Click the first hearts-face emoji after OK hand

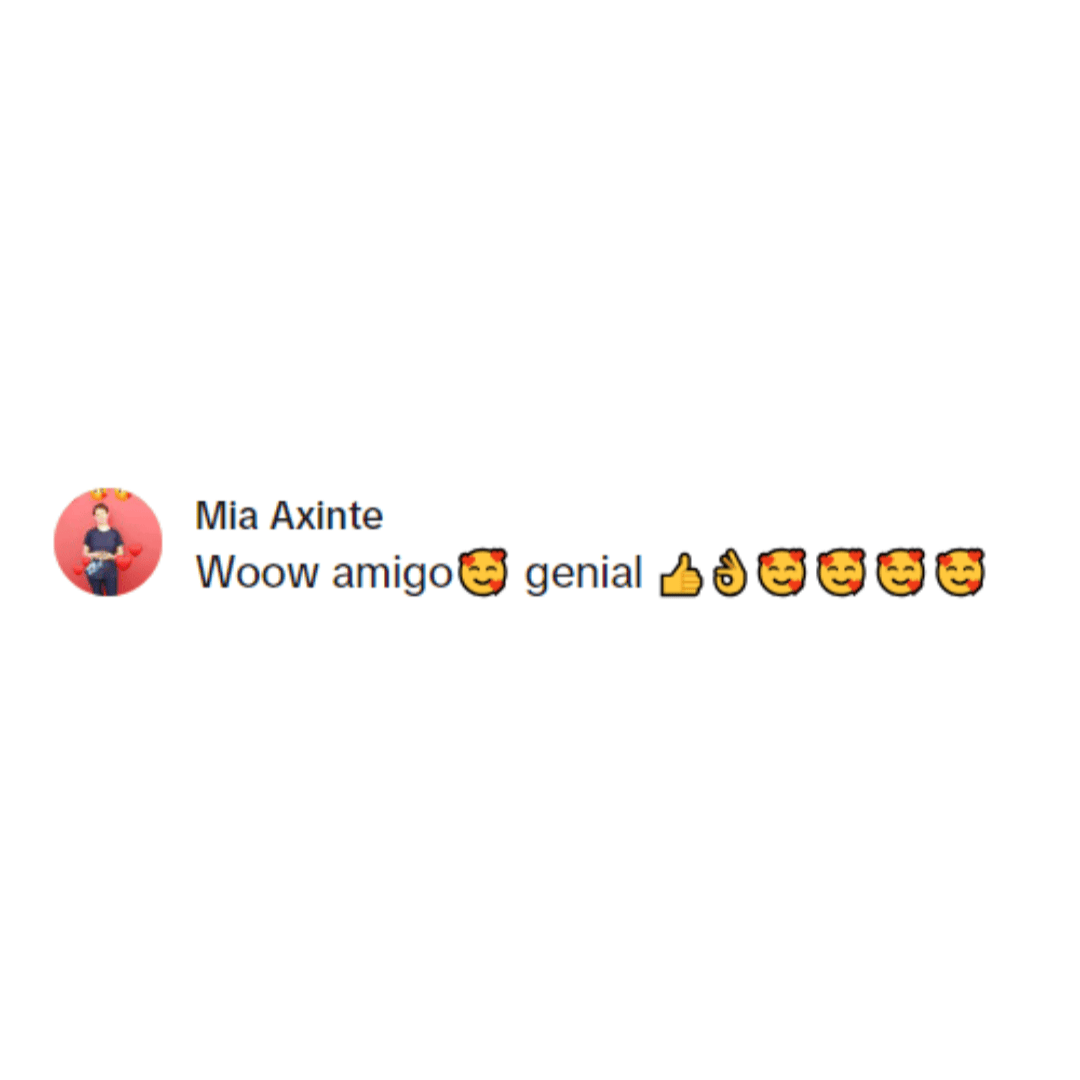[782, 572]
